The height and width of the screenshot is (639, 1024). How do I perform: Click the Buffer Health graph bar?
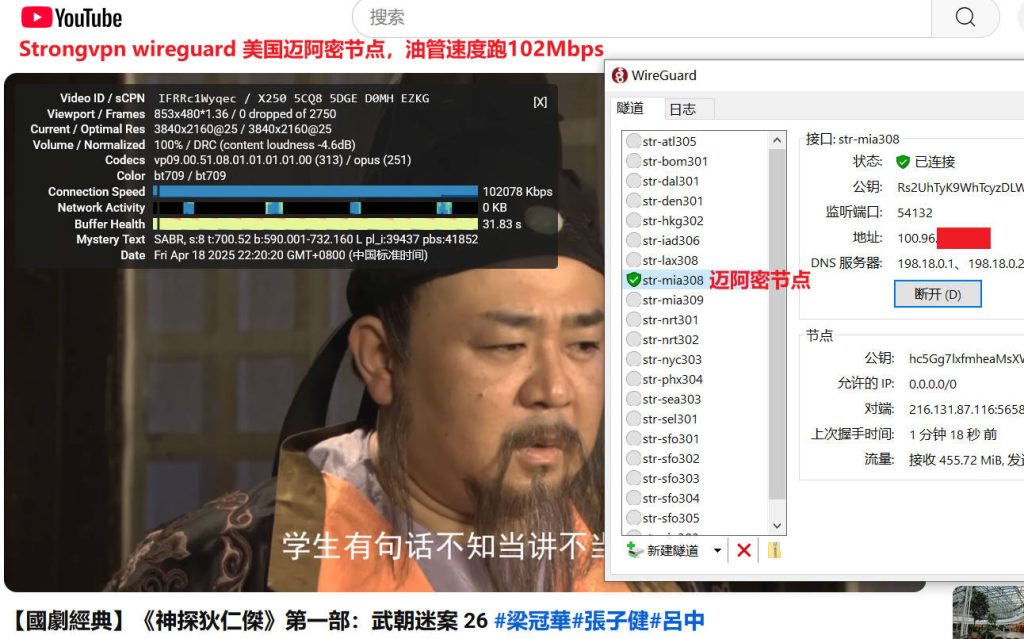pos(315,223)
